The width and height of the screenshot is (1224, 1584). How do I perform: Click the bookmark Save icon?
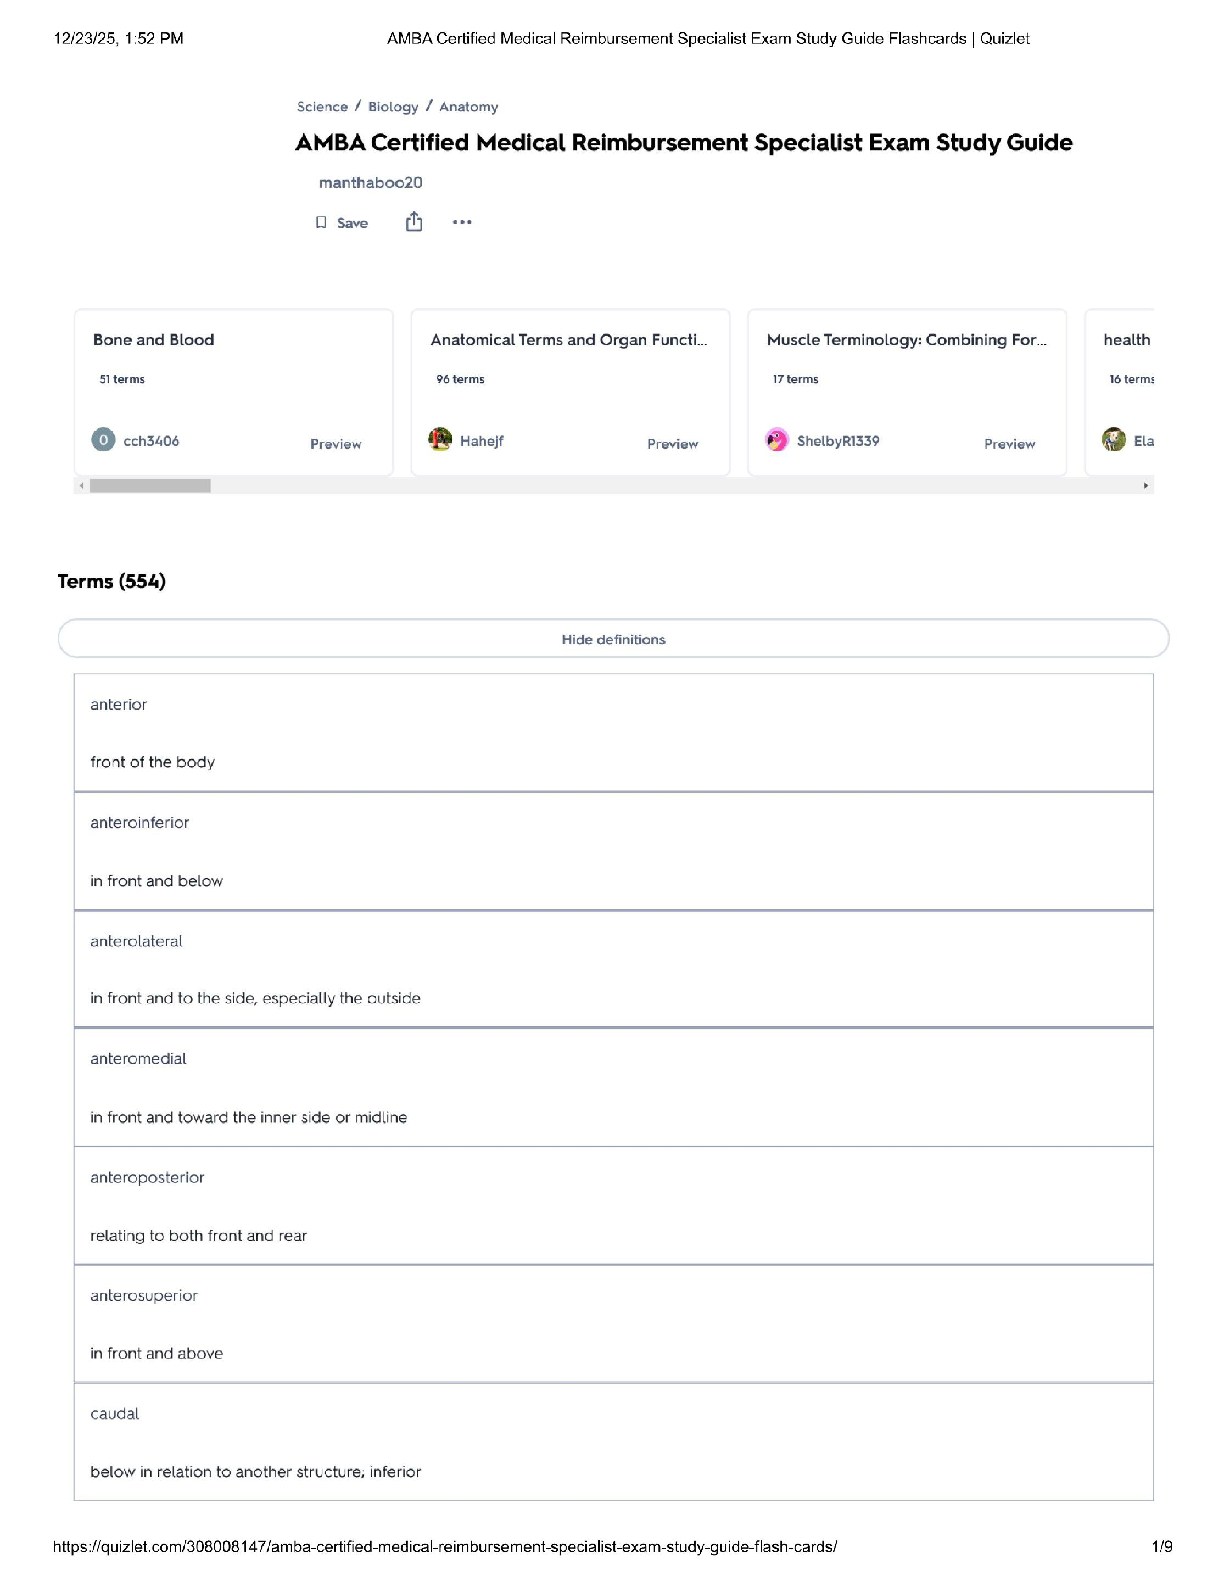tap(321, 222)
